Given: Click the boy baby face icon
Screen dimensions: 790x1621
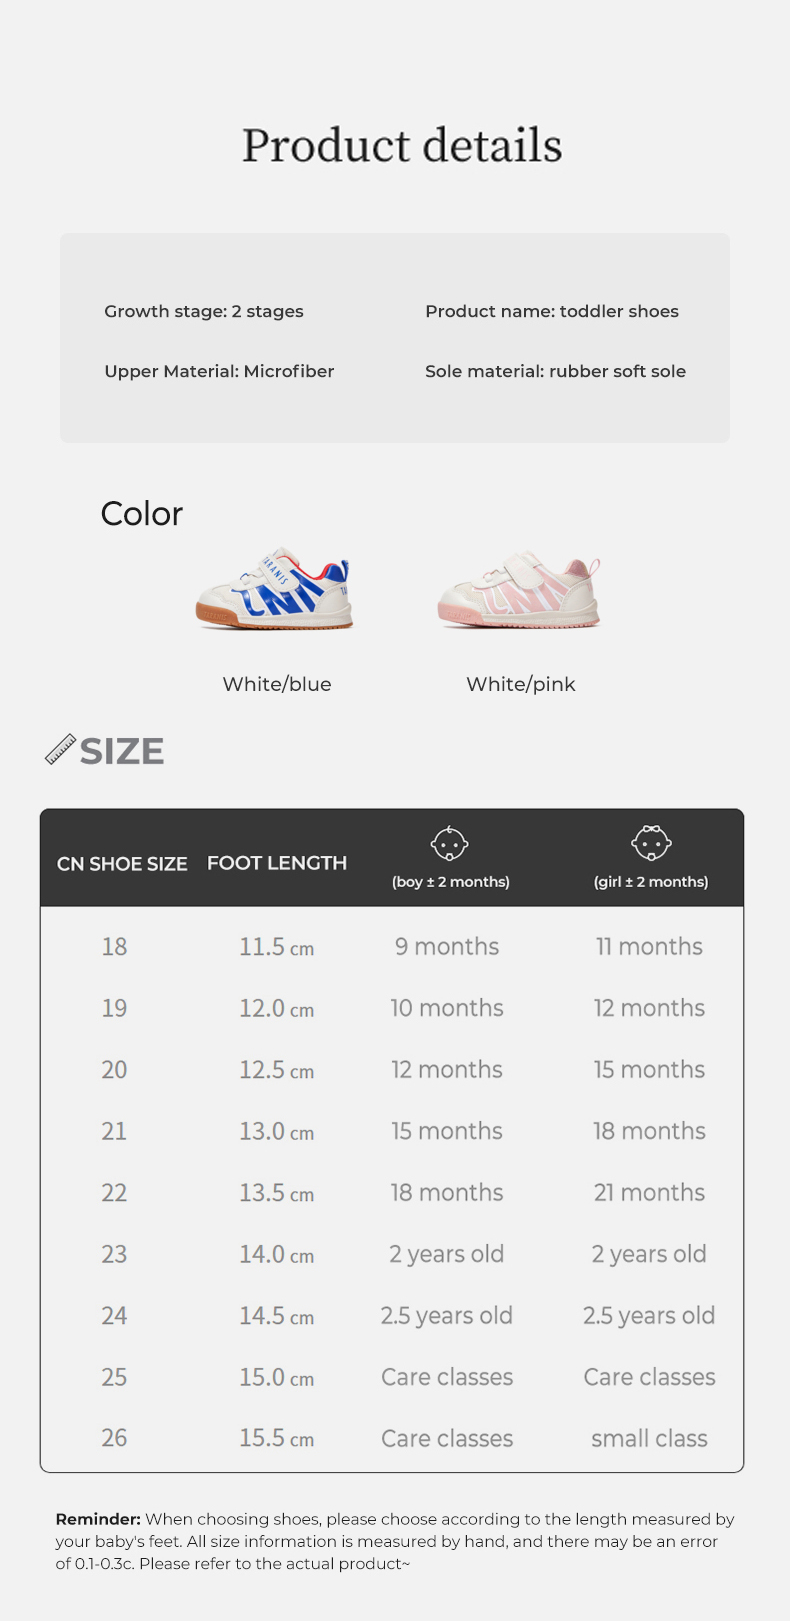Looking at the screenshot, I should (449, 844).
